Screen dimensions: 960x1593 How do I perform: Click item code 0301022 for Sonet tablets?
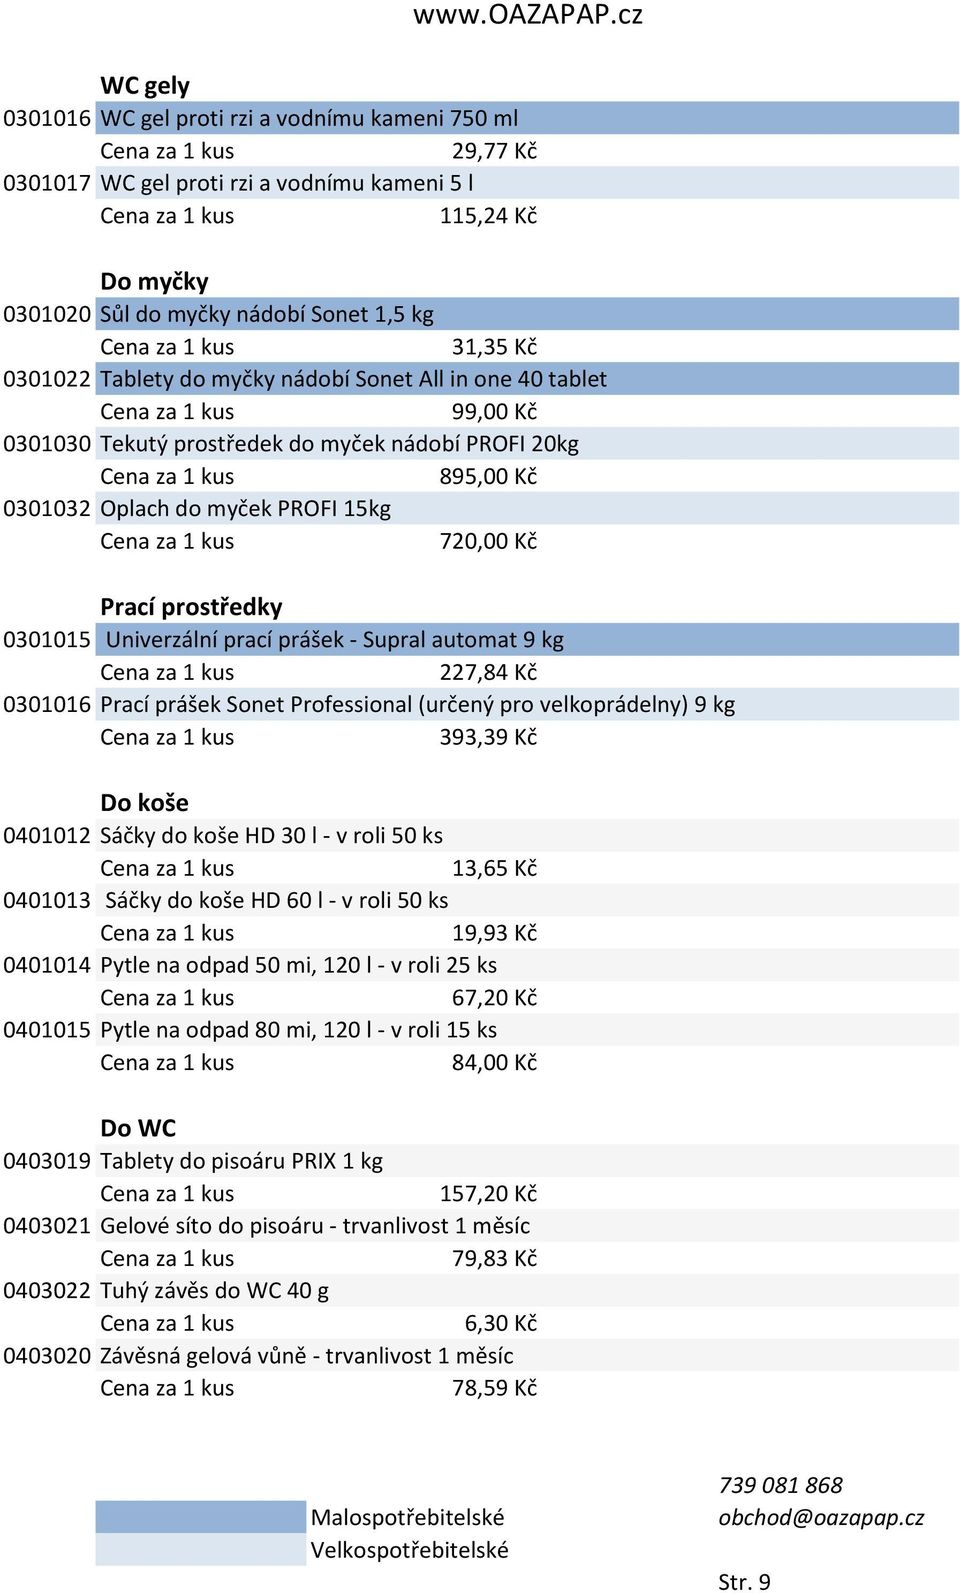tap(47, 379)
